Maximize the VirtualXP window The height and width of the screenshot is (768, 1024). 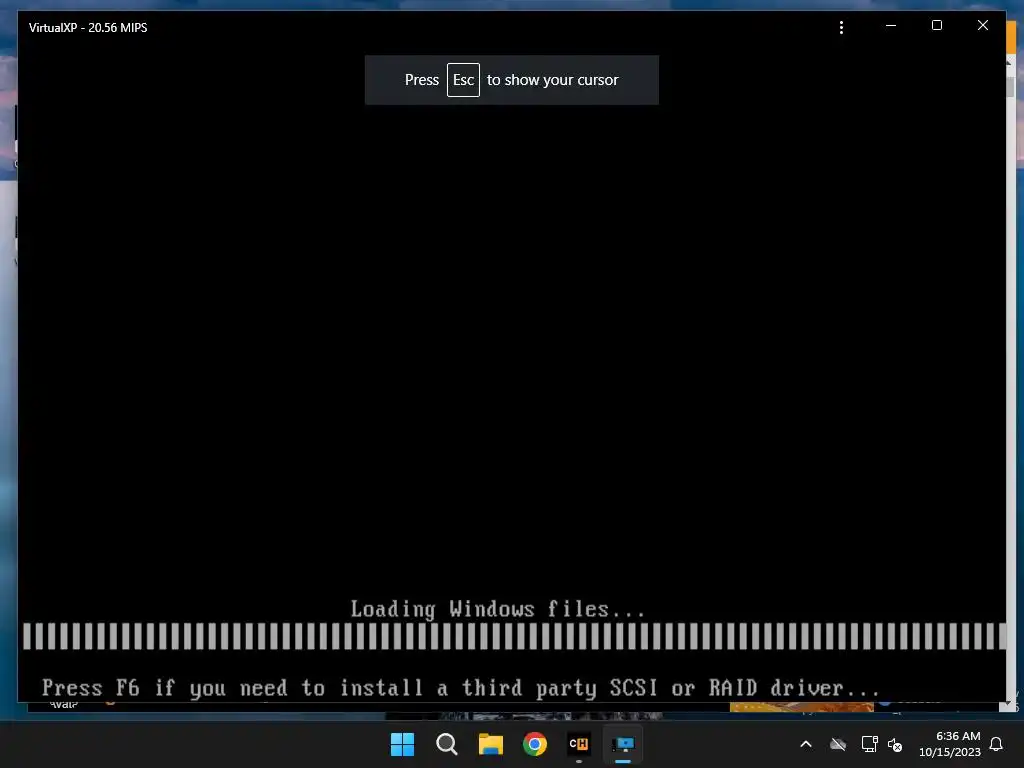(x=936, y=25)
